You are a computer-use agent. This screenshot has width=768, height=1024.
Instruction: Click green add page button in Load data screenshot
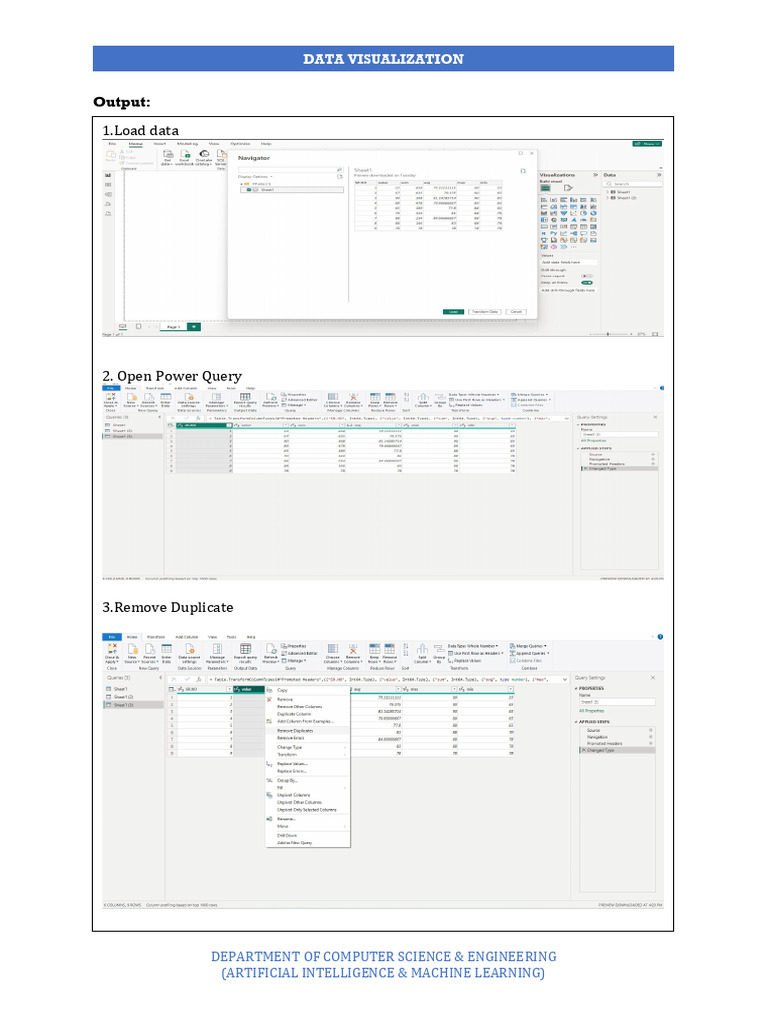193,327
